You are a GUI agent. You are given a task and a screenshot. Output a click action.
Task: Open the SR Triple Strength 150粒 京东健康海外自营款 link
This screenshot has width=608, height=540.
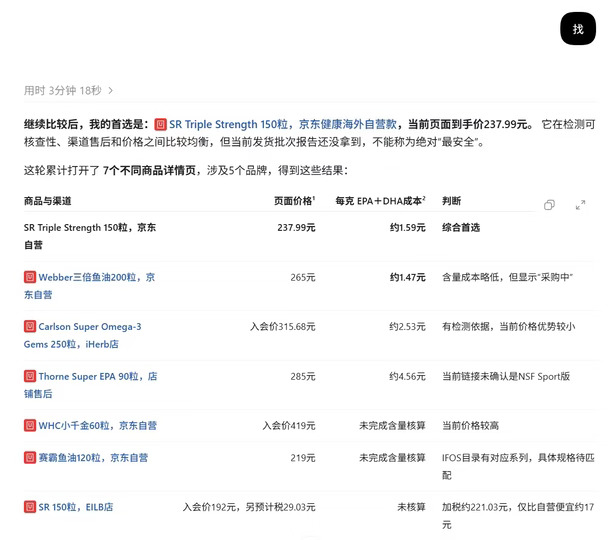tap(283, 124)
